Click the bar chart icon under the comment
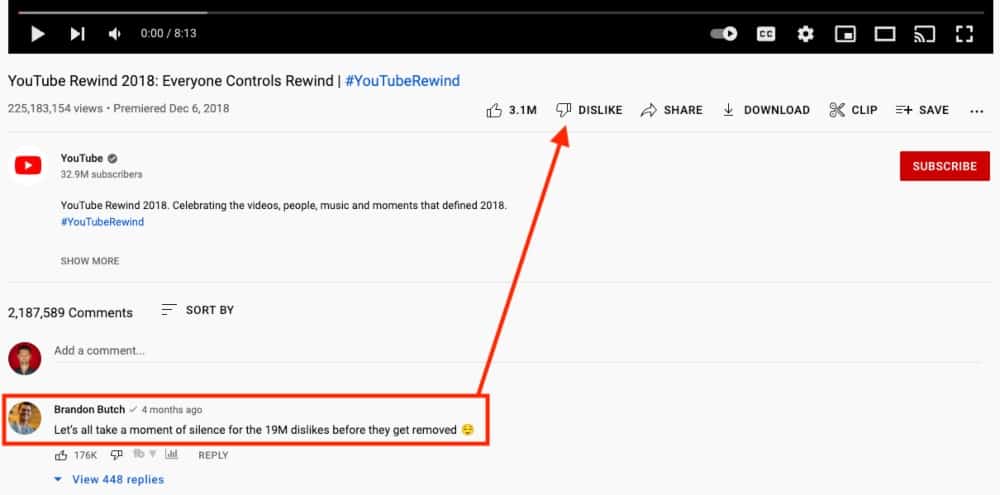The image size is (1000, 495). click(171, 454)
